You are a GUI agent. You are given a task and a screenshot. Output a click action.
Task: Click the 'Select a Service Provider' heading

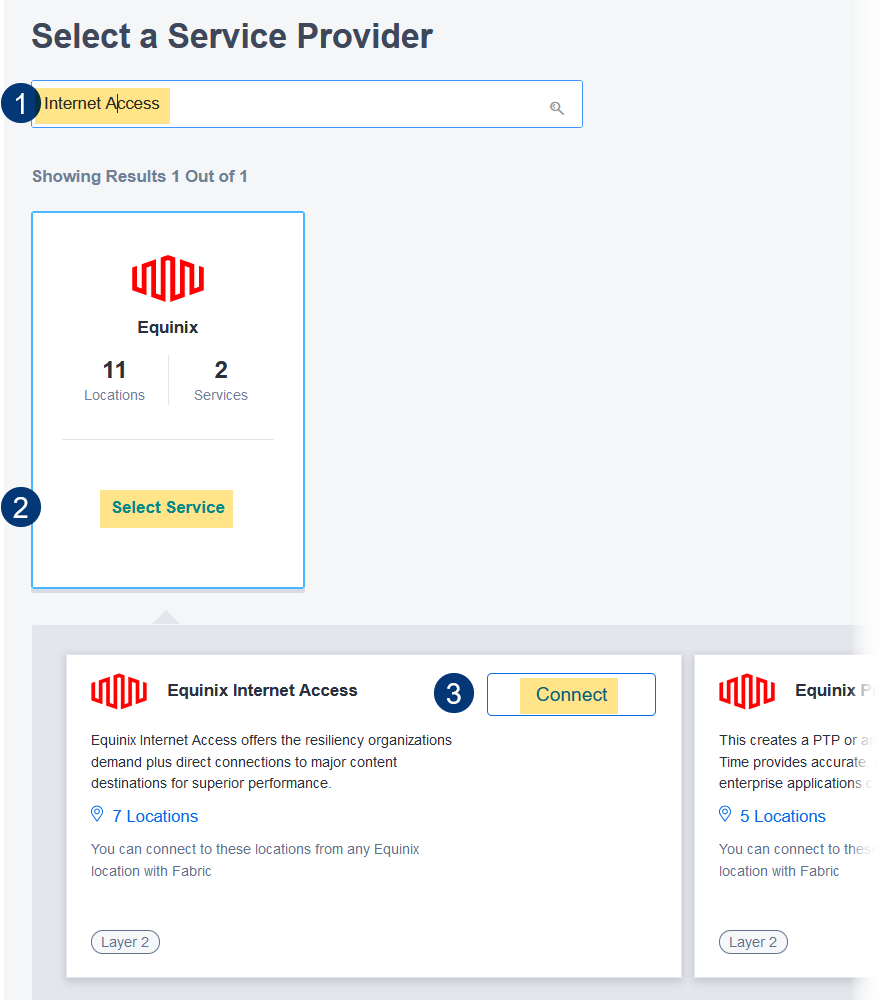[232, 36]
